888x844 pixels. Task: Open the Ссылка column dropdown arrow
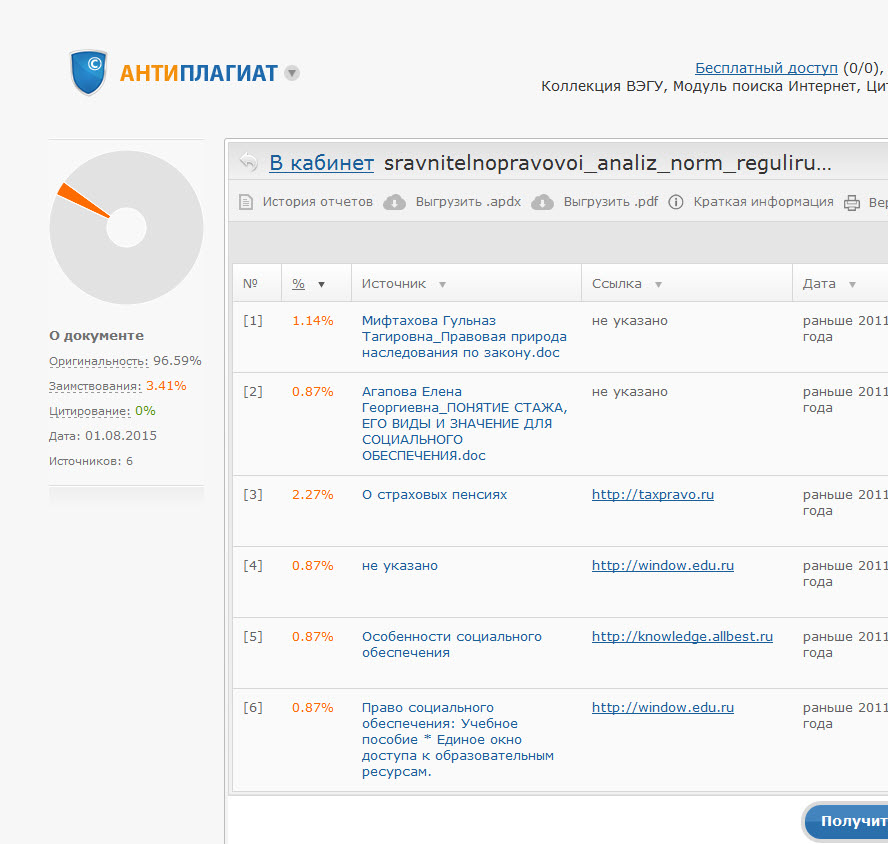(658, 284)
